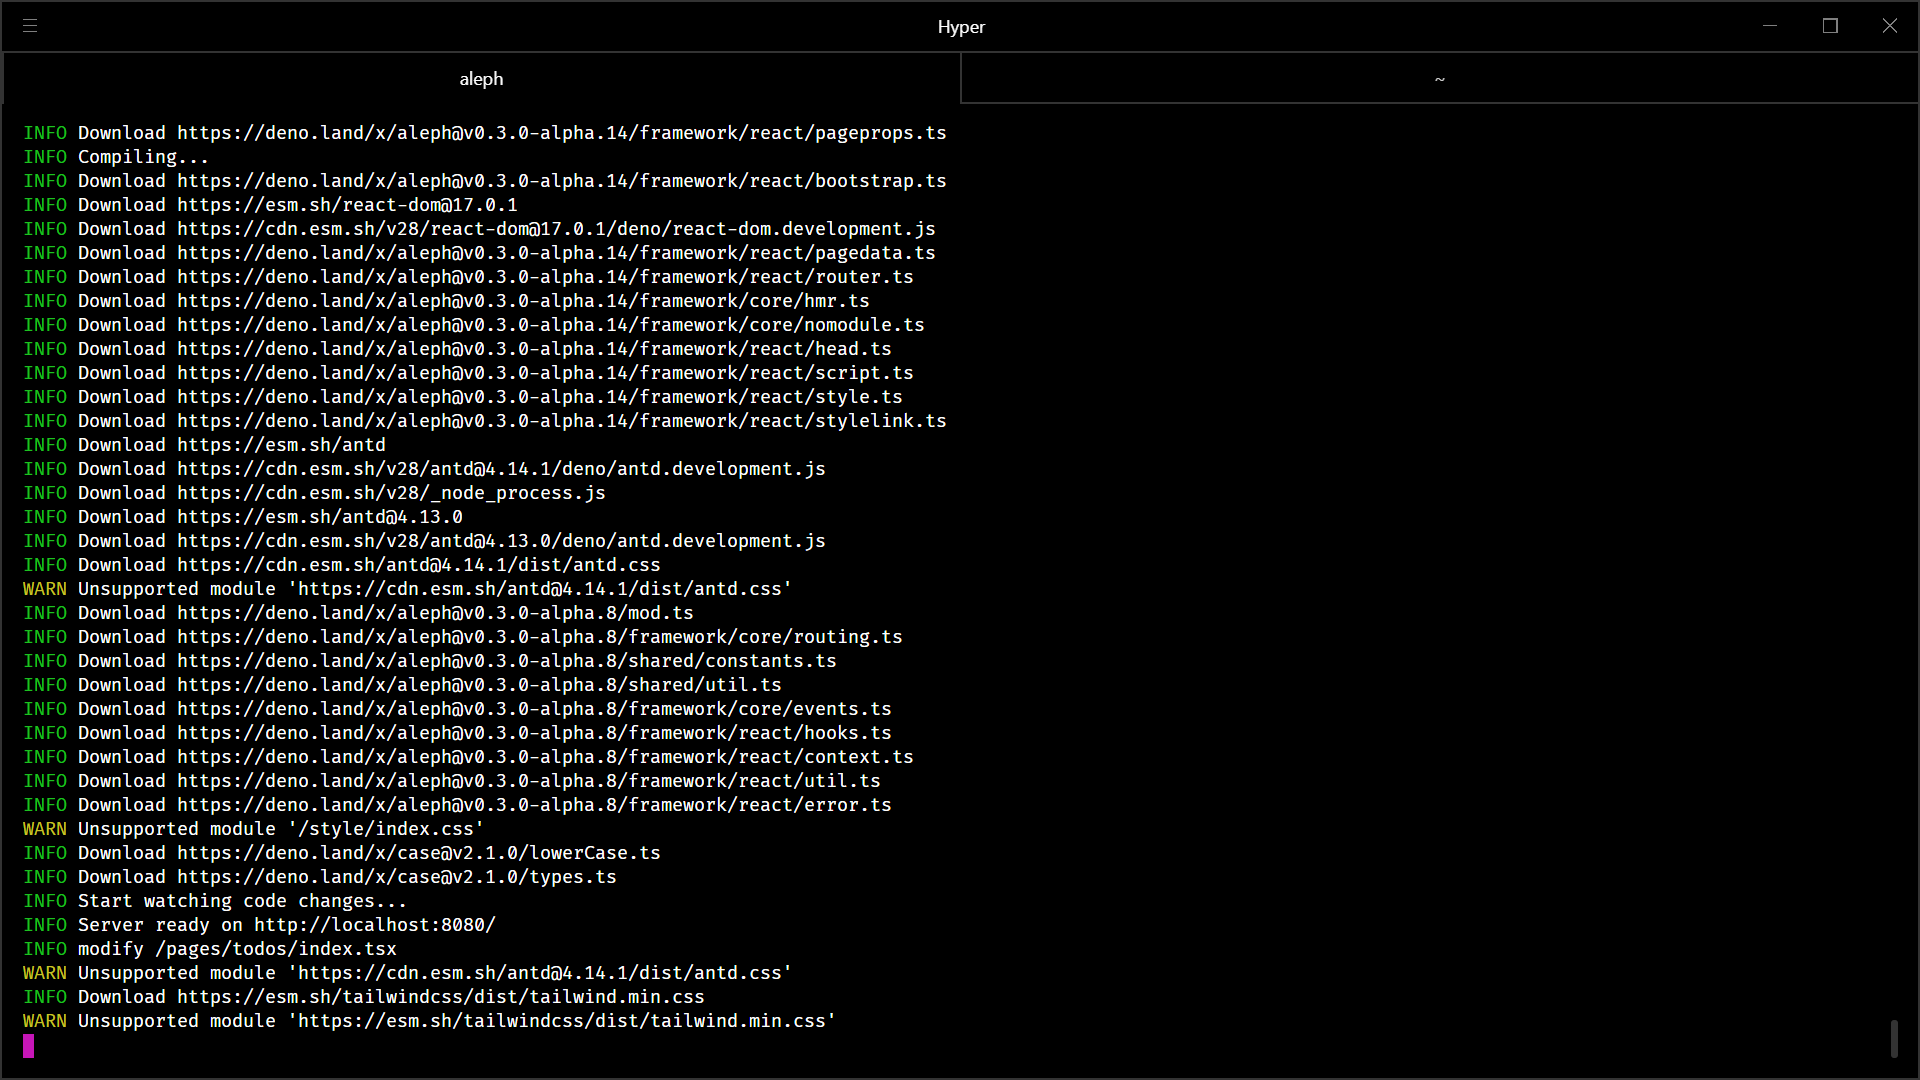The width and height of the screenshot is (1920, 1080).
Task: Switch to the aleph terminal tab
Action: tap(481, 78)
